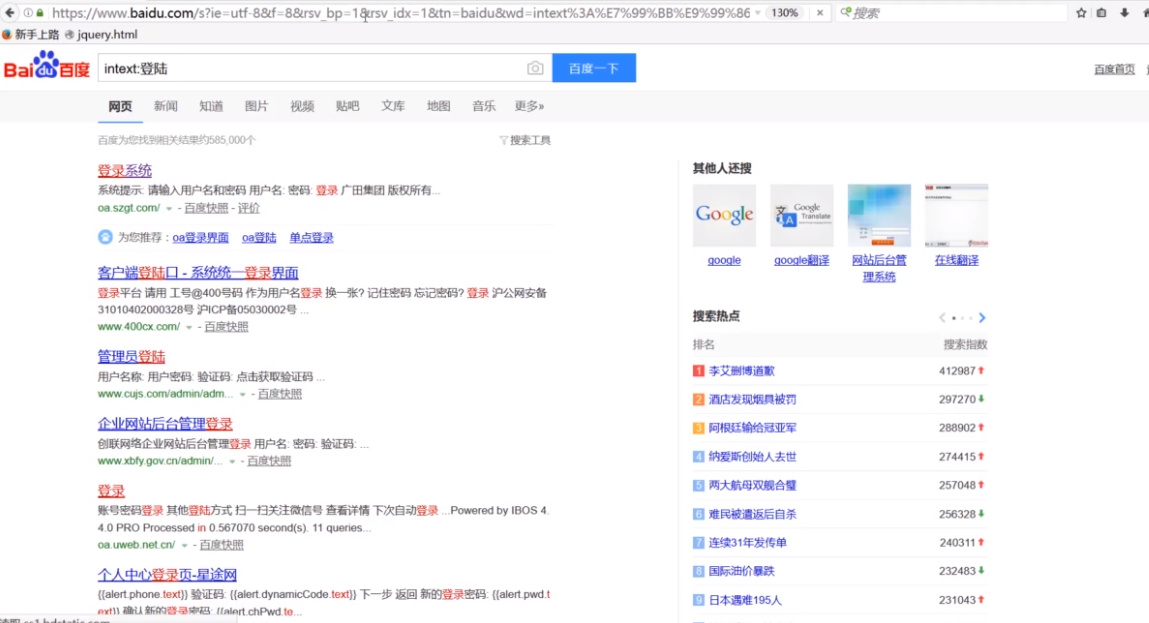Click the camera image-search icon

tap(535, 68)
